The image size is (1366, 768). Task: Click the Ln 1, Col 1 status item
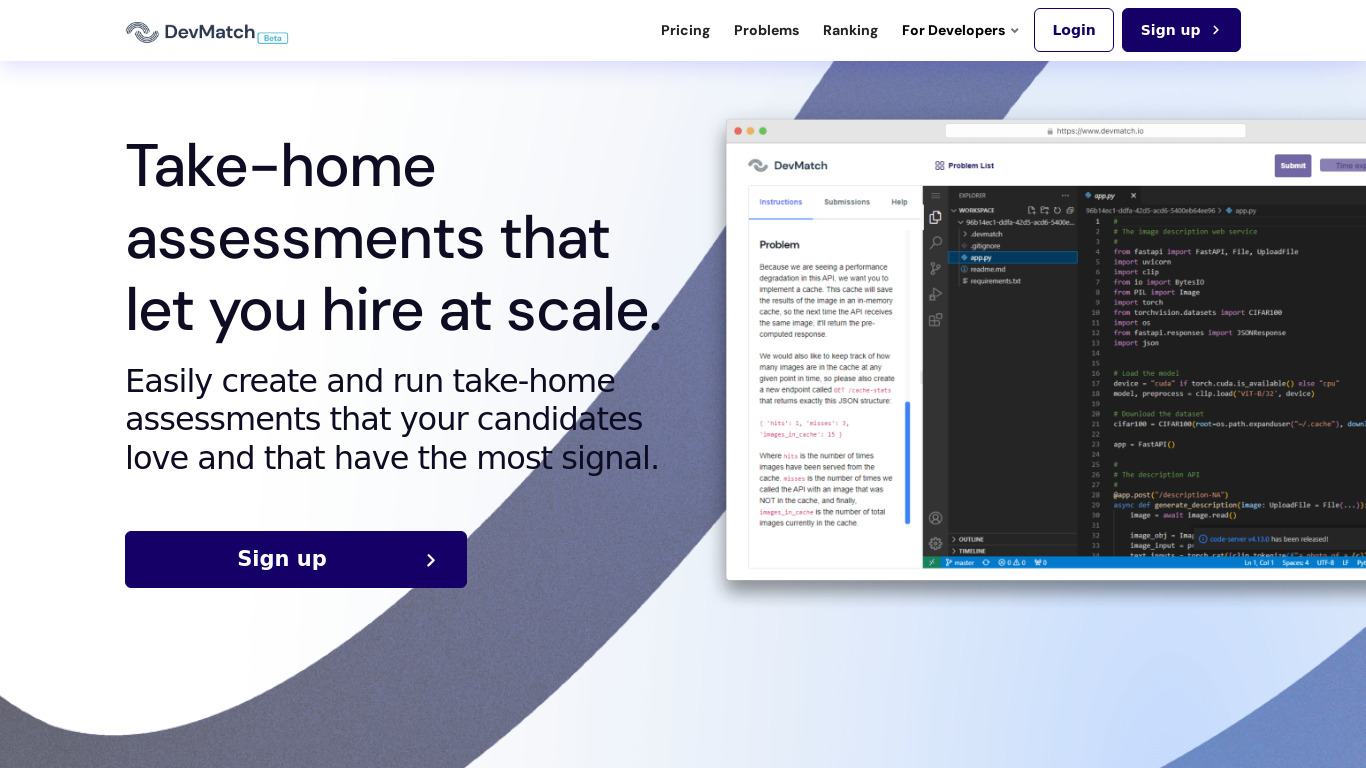click(1258, 562)
